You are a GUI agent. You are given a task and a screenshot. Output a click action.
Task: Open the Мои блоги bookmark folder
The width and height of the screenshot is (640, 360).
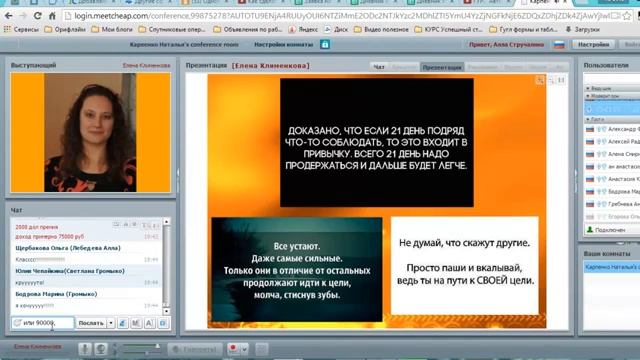pyautogui.click(x=112, y=29)
